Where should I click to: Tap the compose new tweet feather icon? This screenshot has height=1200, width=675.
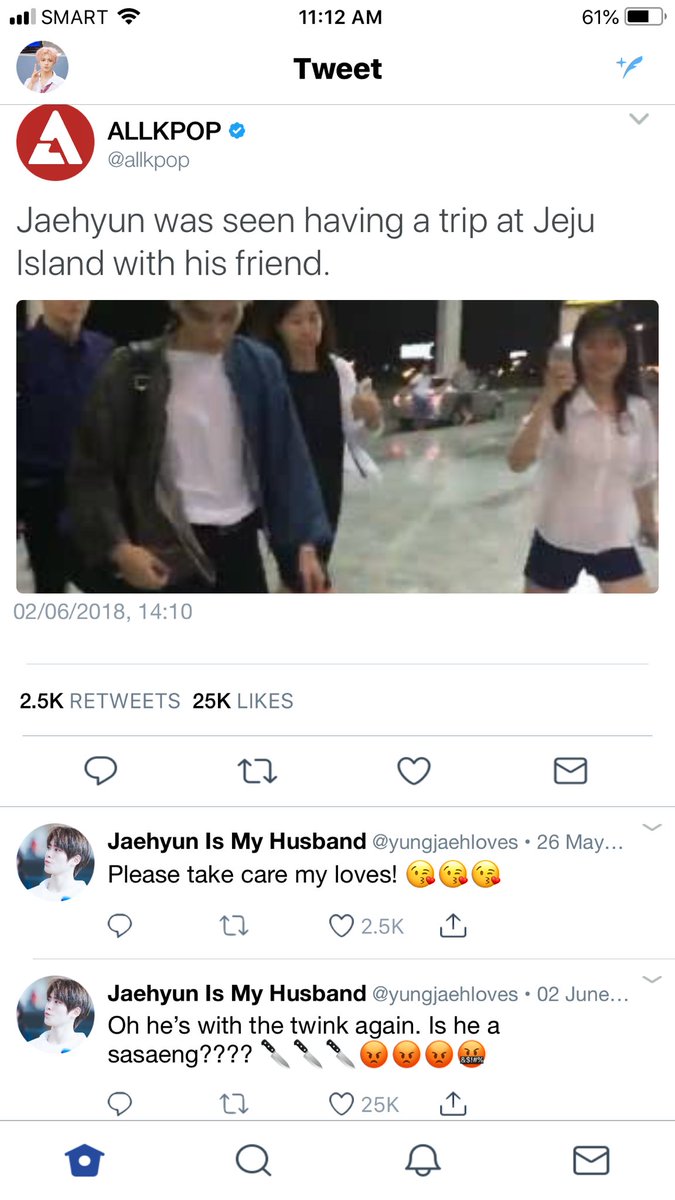629,67
